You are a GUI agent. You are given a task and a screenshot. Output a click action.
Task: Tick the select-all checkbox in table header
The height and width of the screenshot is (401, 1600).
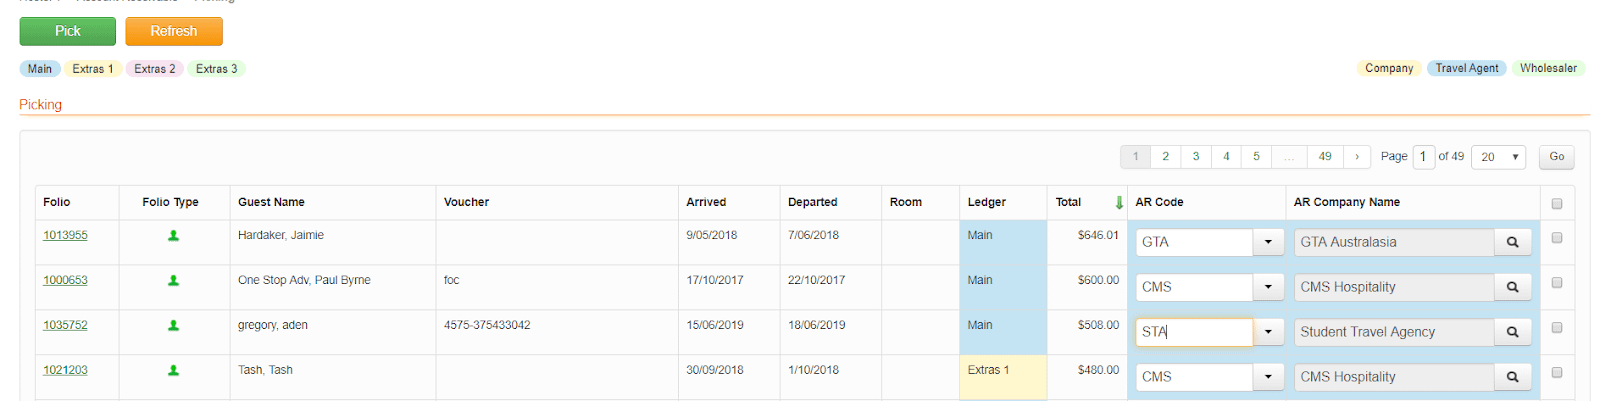coord(1557,203)
